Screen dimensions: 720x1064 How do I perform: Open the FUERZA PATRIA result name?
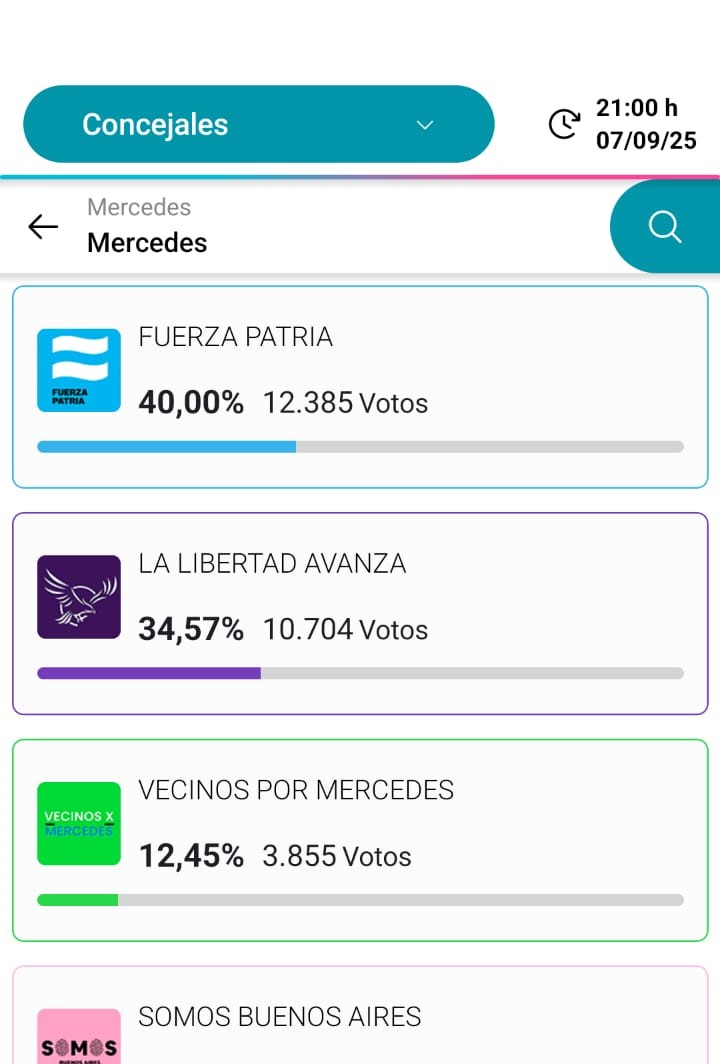coord(236,337)
